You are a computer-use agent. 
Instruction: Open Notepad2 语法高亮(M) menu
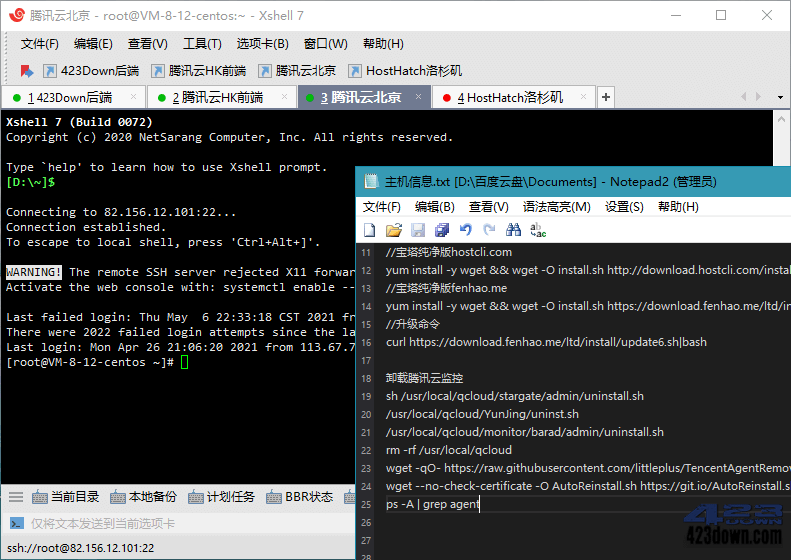556,207
